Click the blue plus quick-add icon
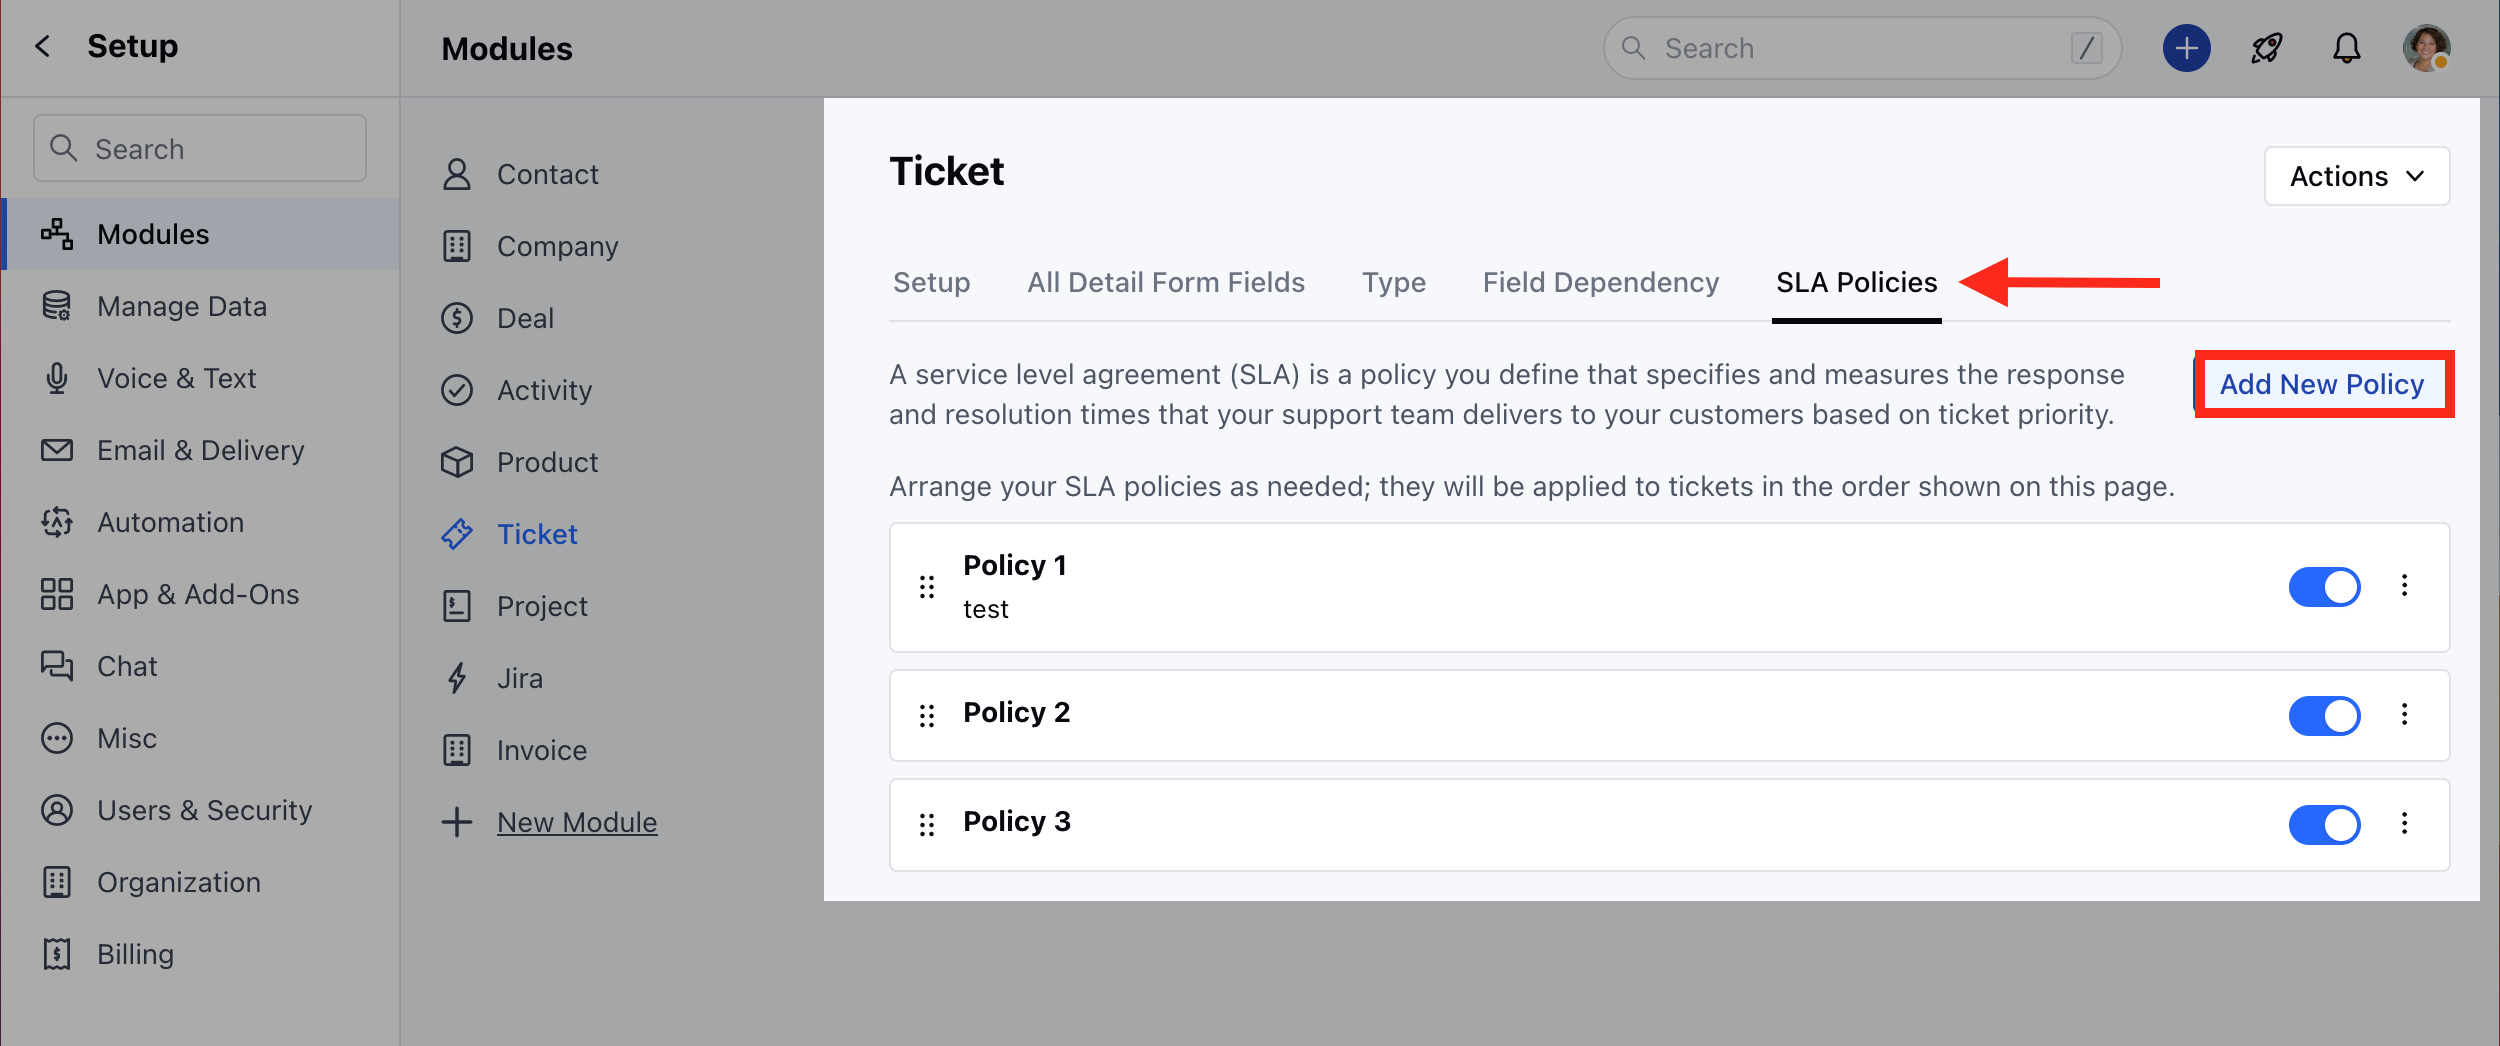This screenshot has width=2500, height=1046. coord(2186,48)
